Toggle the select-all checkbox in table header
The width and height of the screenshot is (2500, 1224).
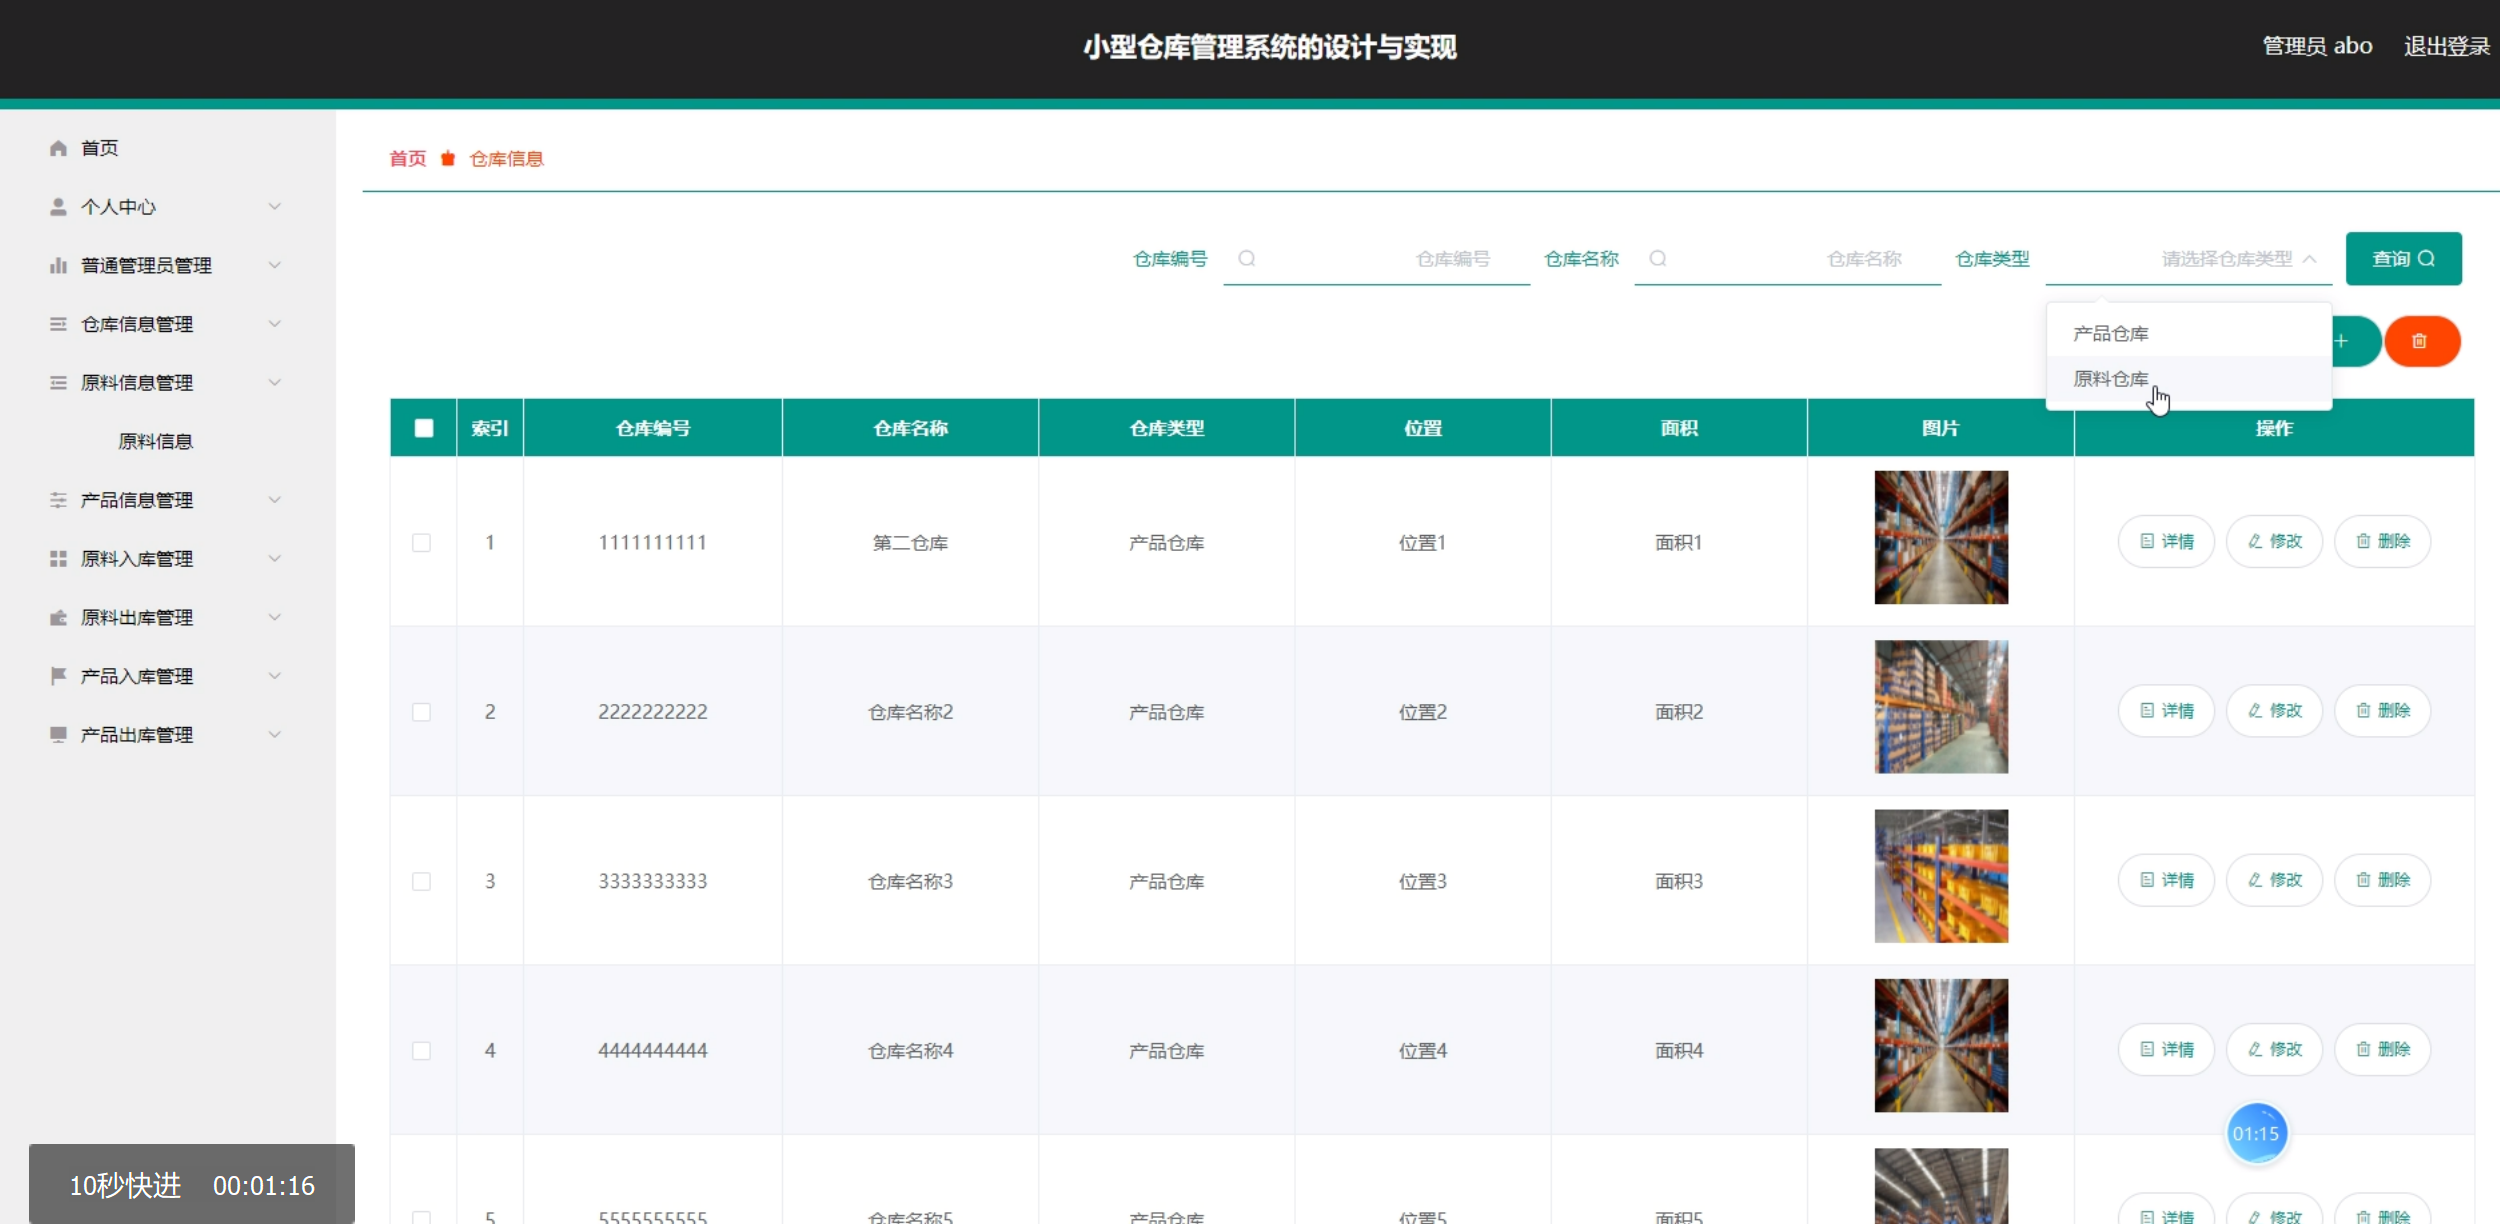(x=424, y=428)
